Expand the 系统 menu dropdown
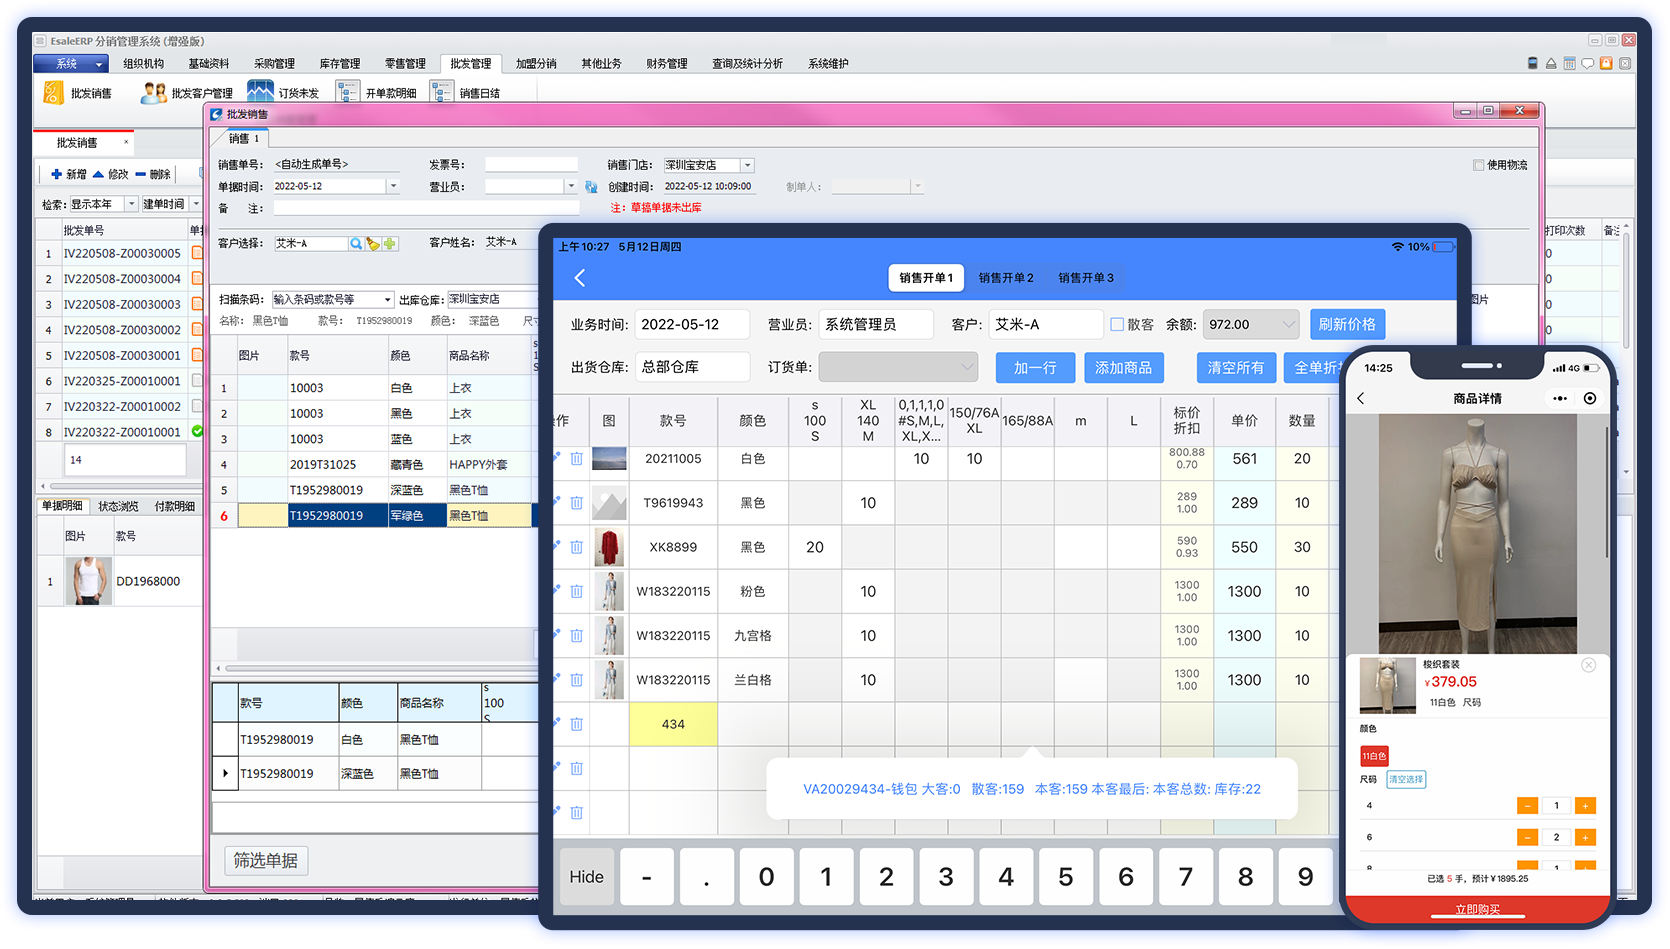This screenshot has height=949, width=1670. point(99,64)
